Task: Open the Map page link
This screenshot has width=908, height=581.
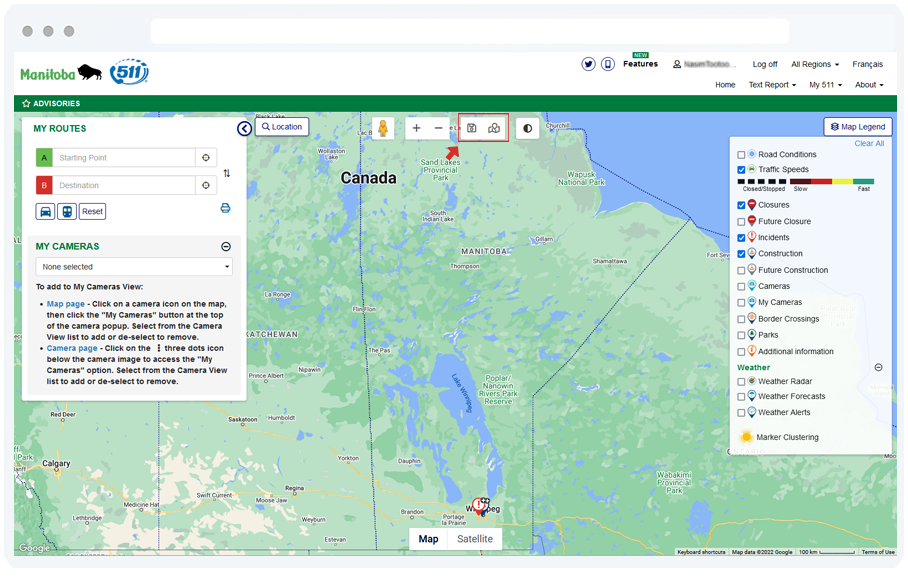Action: coord(65,304)
